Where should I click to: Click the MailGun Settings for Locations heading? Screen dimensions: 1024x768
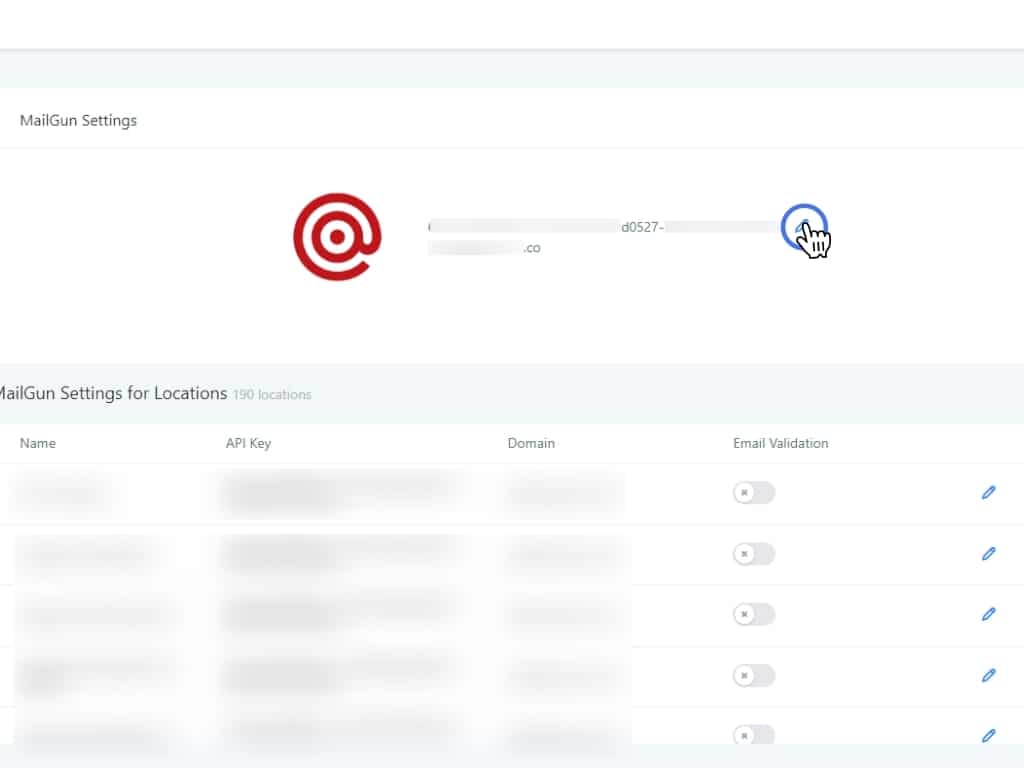click(x=112, y=393)
